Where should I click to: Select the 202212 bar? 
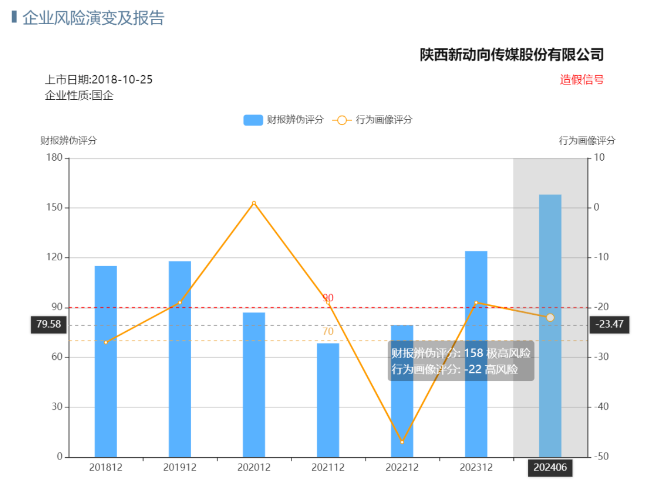pyautogui.click(x=402, y=391)
